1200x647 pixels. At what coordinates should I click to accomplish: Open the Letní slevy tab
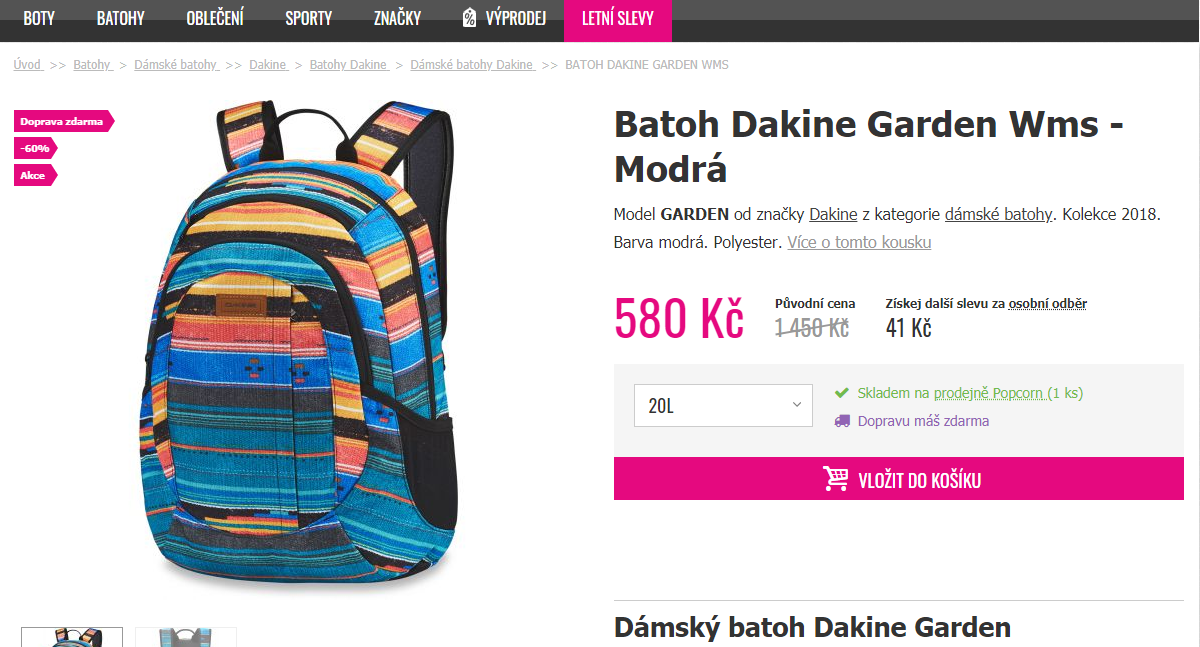[618, 19]
